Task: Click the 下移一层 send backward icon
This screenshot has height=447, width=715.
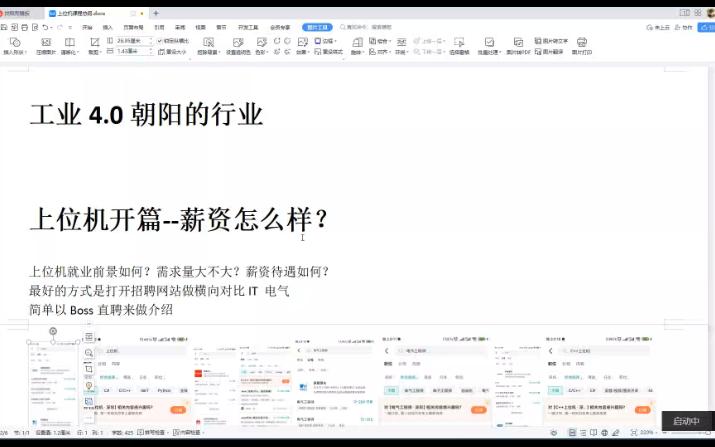Action: pyautogui.click(x=428, y=52)
